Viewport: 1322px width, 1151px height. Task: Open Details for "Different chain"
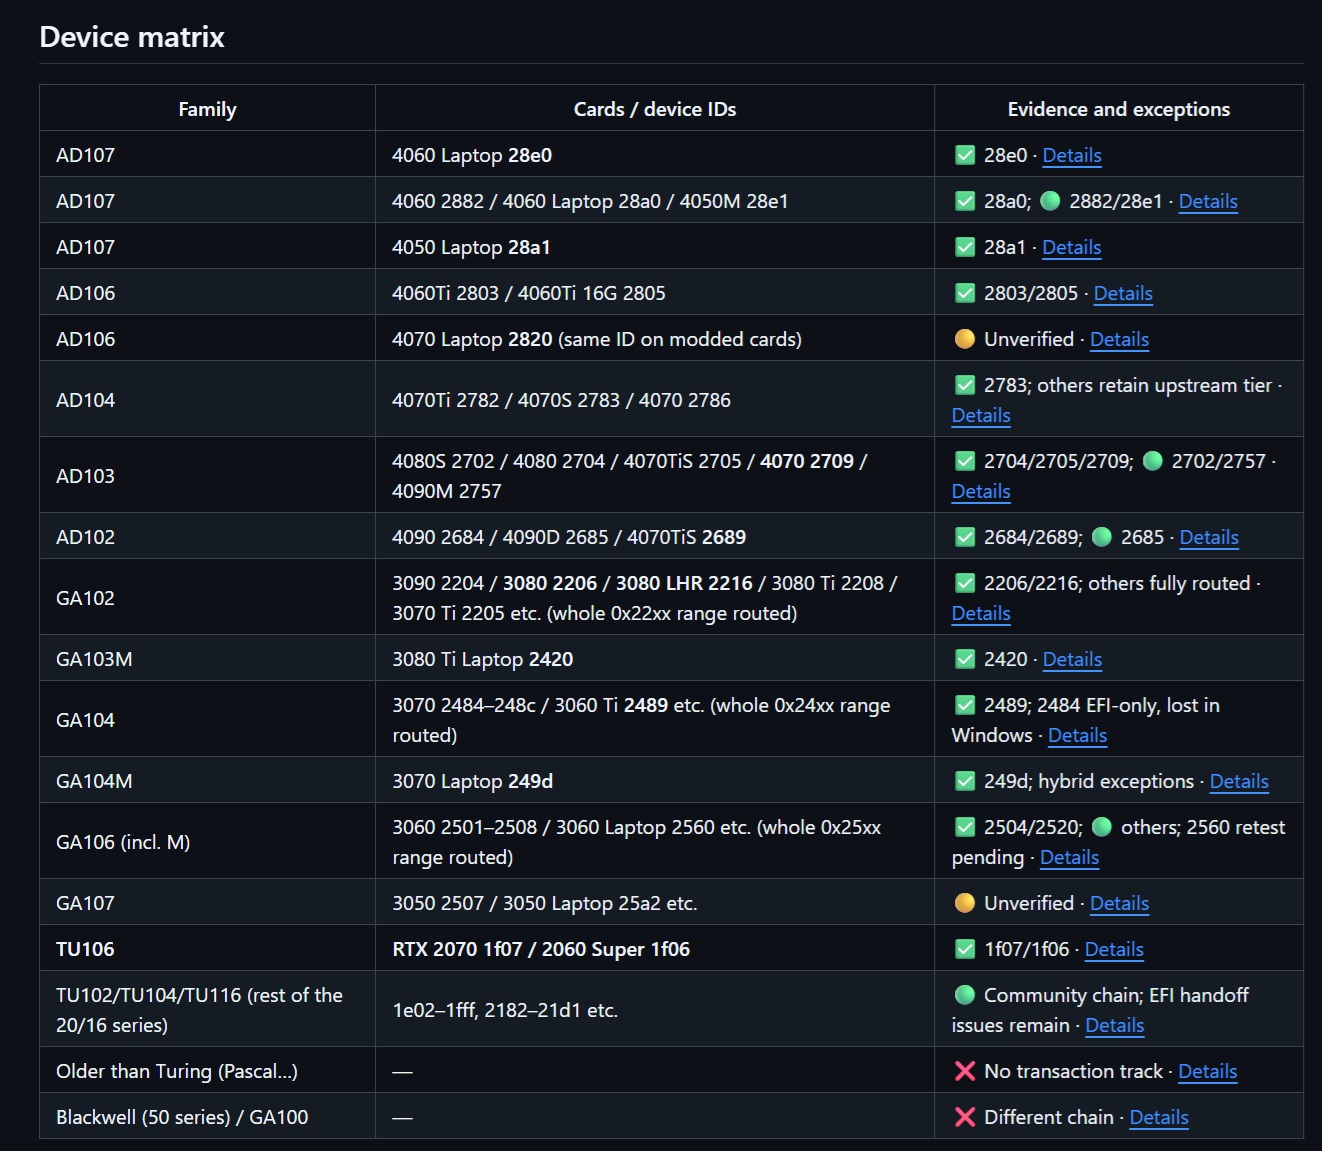point(1159,1117)
